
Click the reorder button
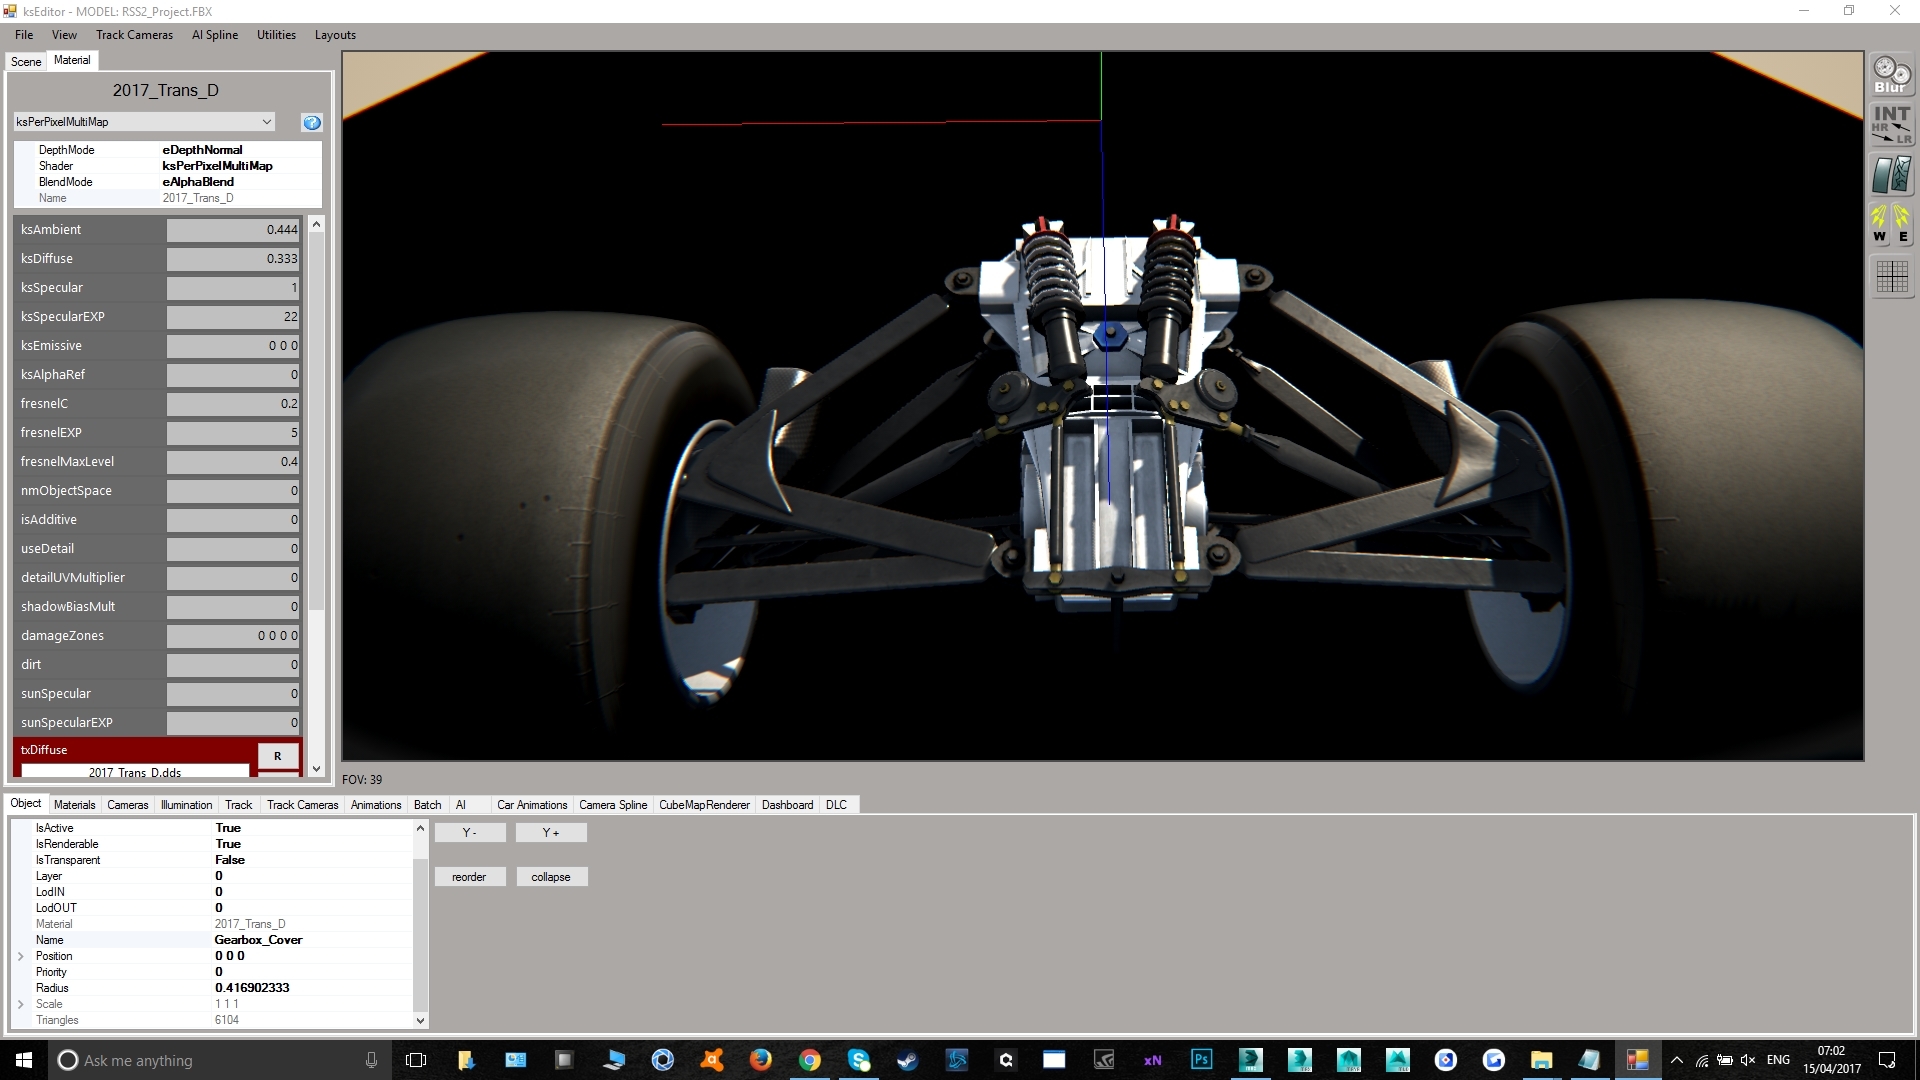pos(470,877)
